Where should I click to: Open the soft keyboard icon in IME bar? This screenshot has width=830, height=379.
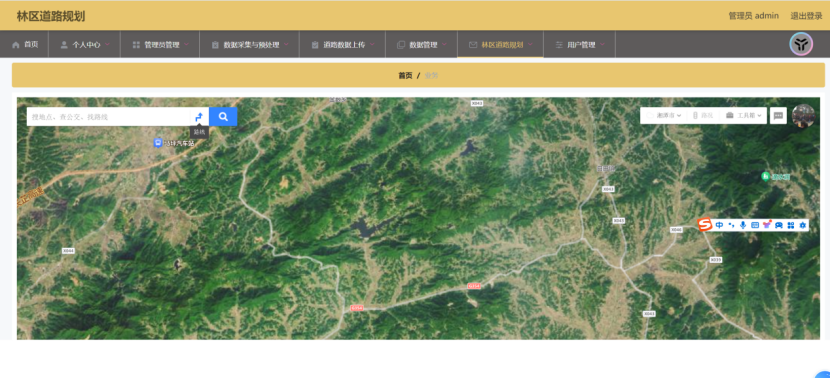pyautogui.click(x=755, y=225)
